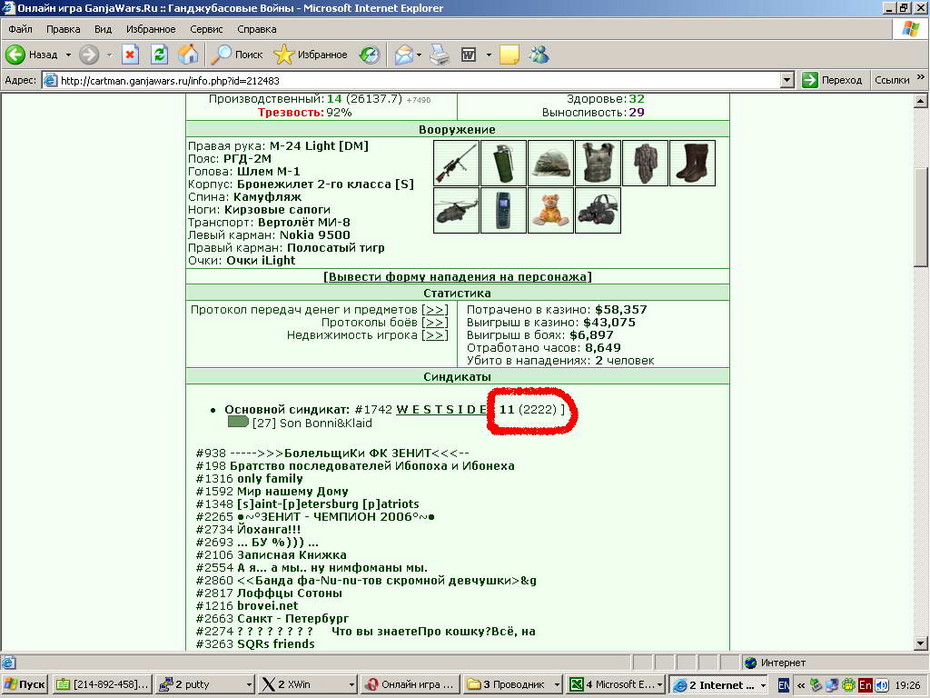Viewport: 930px width, 698px height.
Task: Open Протоколы боёв arrow link
Action: coord(435,323)
